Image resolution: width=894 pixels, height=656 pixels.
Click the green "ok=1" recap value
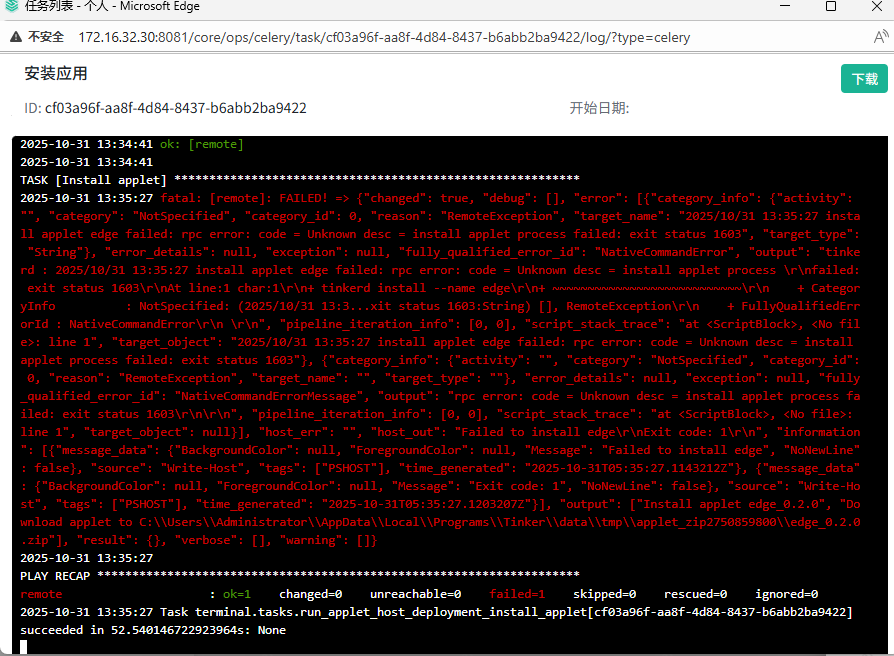pyautogui.click(x=236, y=594)
